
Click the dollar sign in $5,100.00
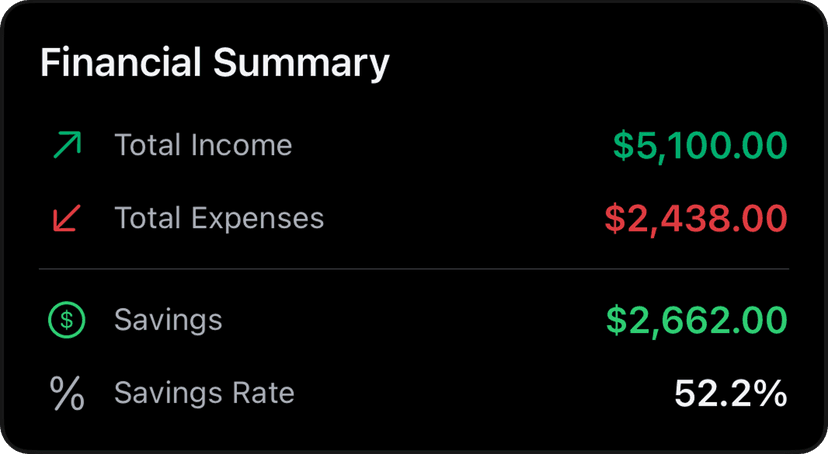623,146
